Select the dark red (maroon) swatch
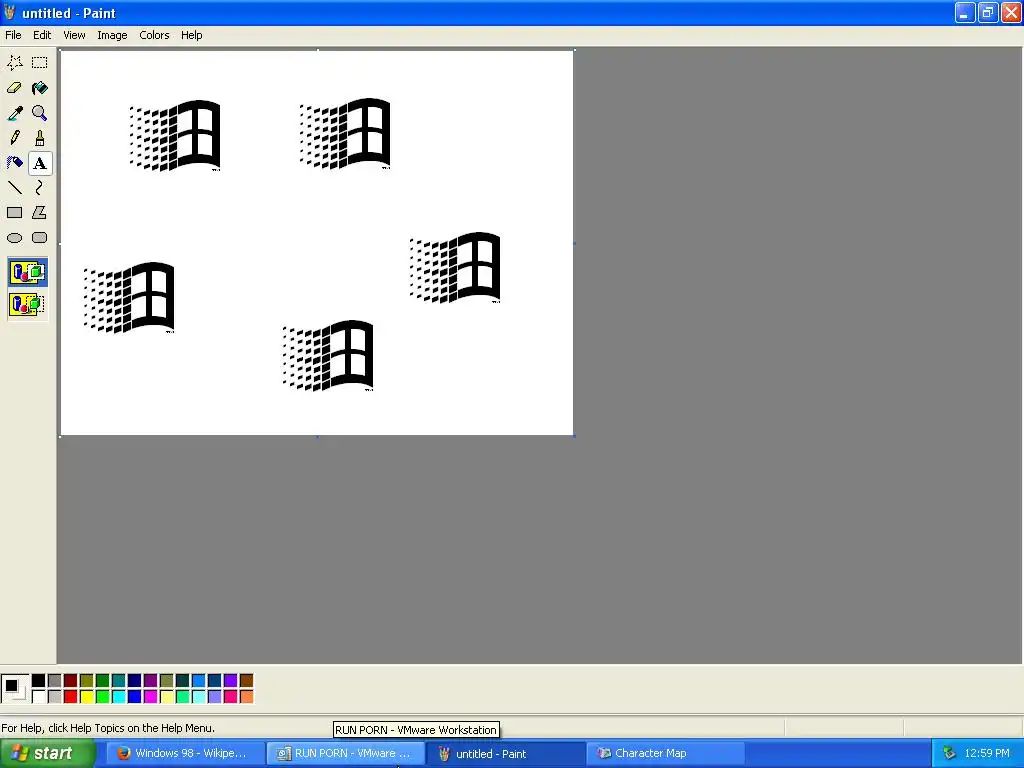Viewport: 1024px width, 768px height. (x=71, y=681)
